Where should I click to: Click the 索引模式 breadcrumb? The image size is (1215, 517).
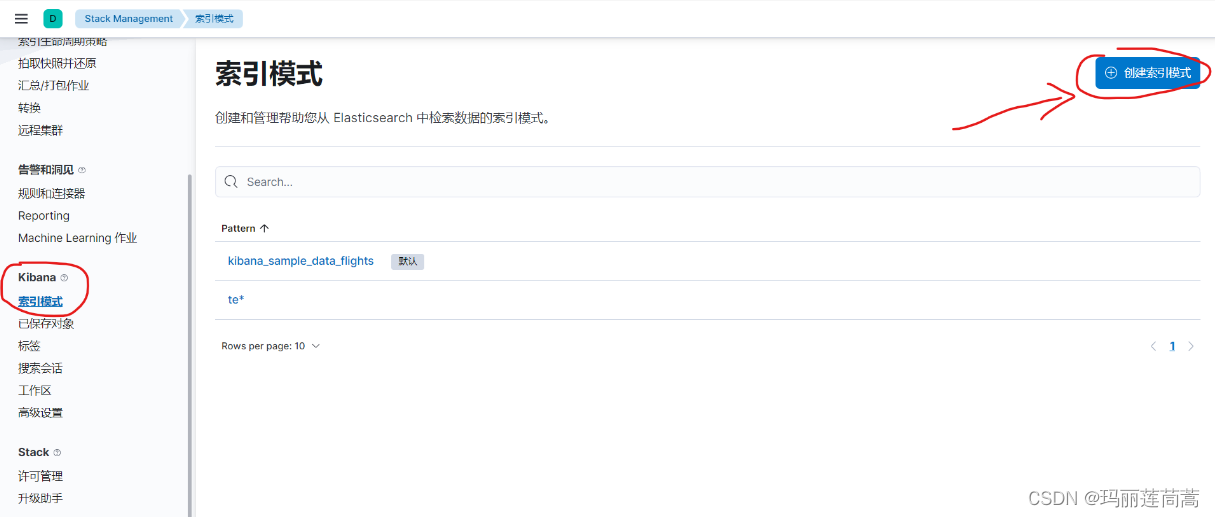pyautogui.click(x=214, y=18)
